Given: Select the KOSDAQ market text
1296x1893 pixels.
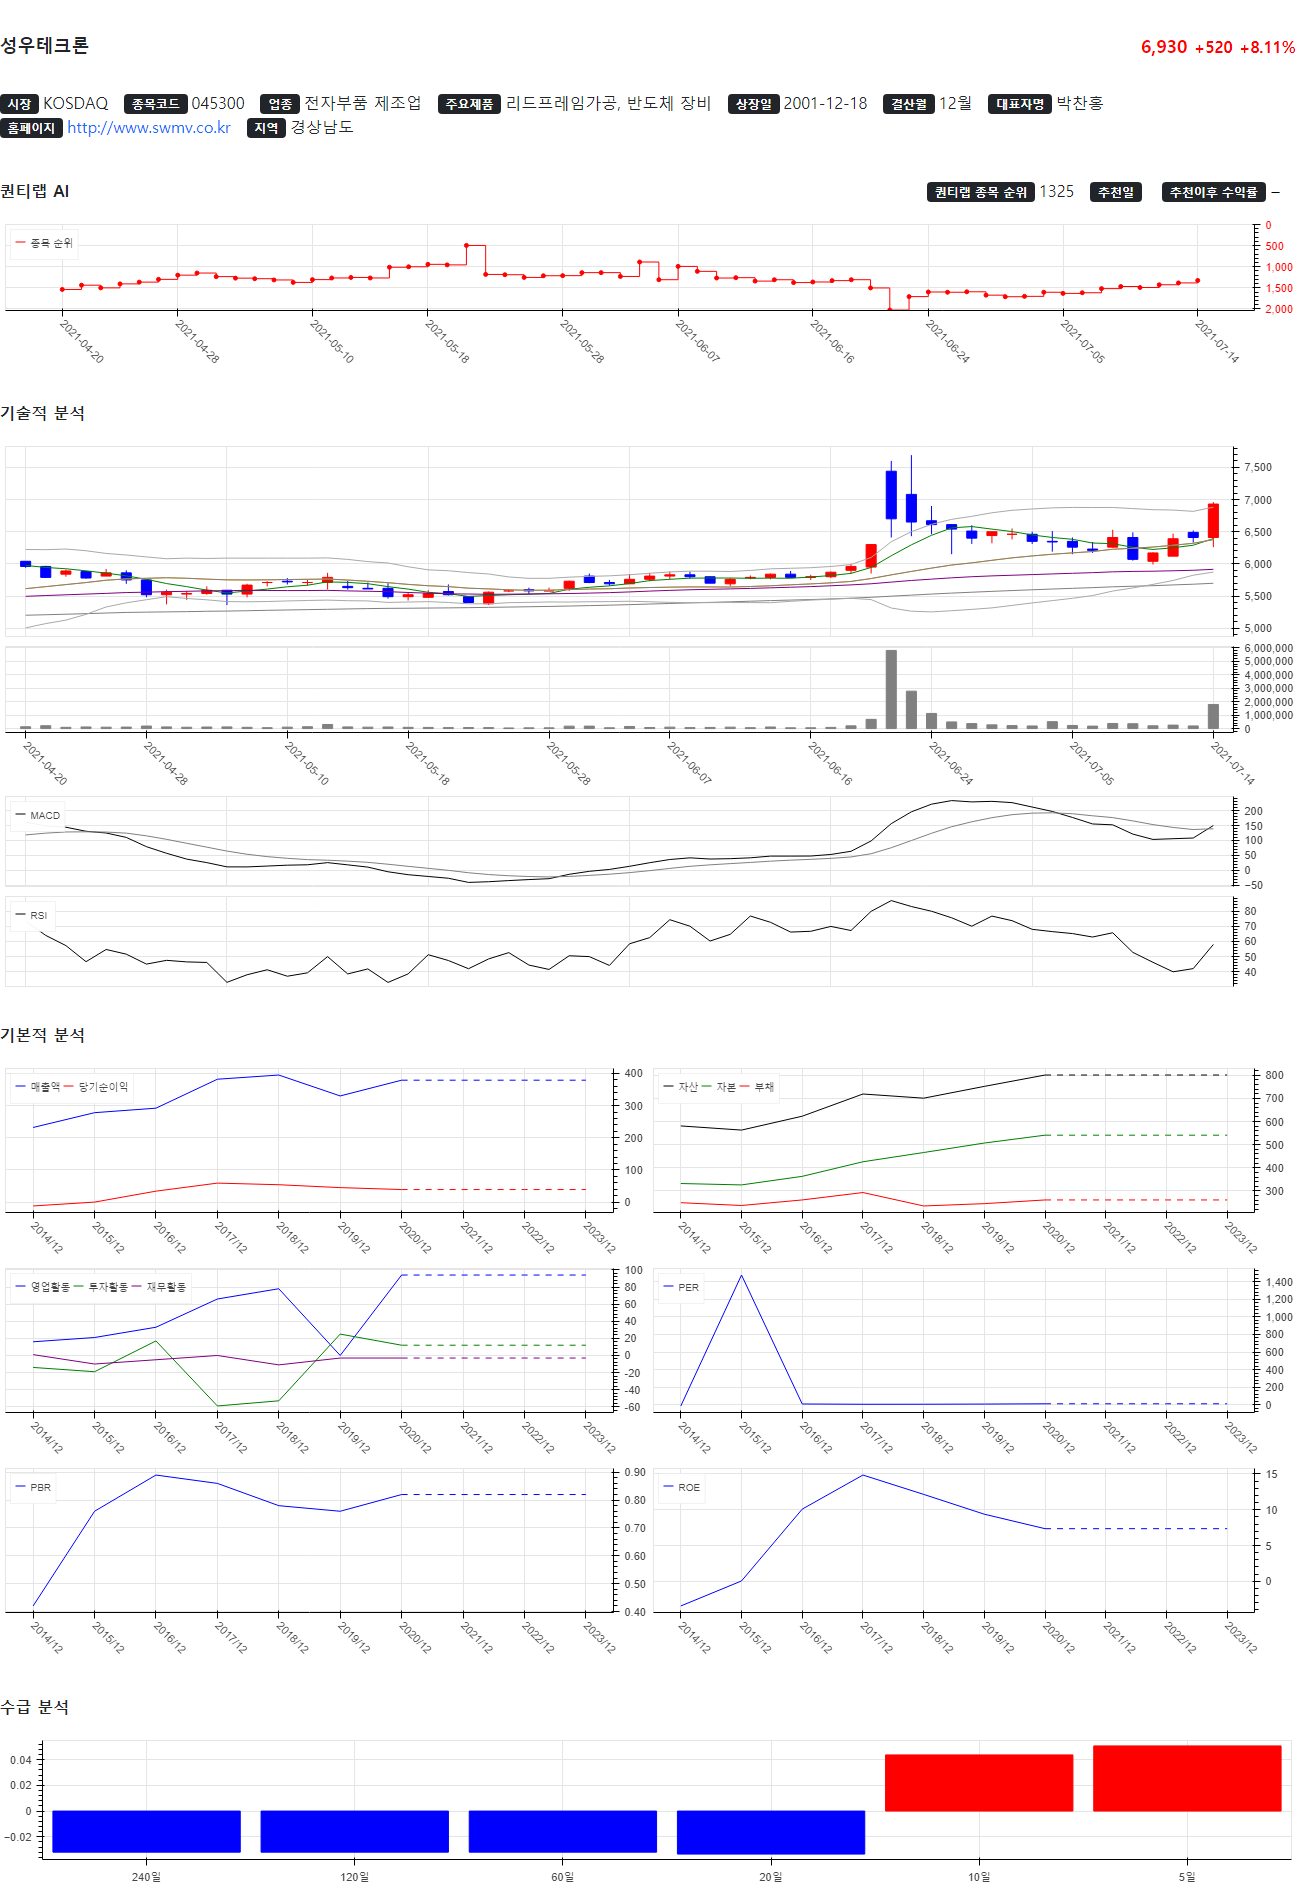Looking at the screenshot, I should 75,104.
